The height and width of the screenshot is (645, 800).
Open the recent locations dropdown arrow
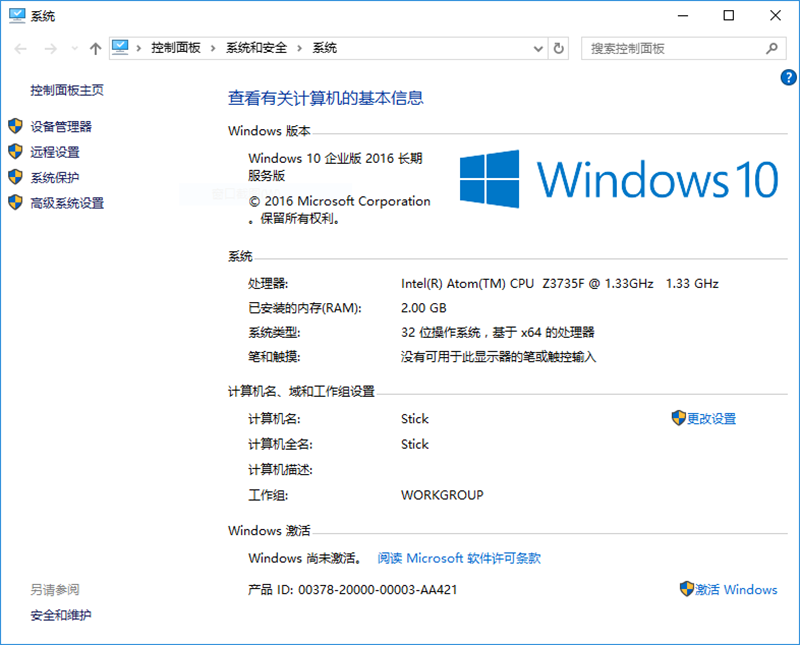(x=74, y=49)
